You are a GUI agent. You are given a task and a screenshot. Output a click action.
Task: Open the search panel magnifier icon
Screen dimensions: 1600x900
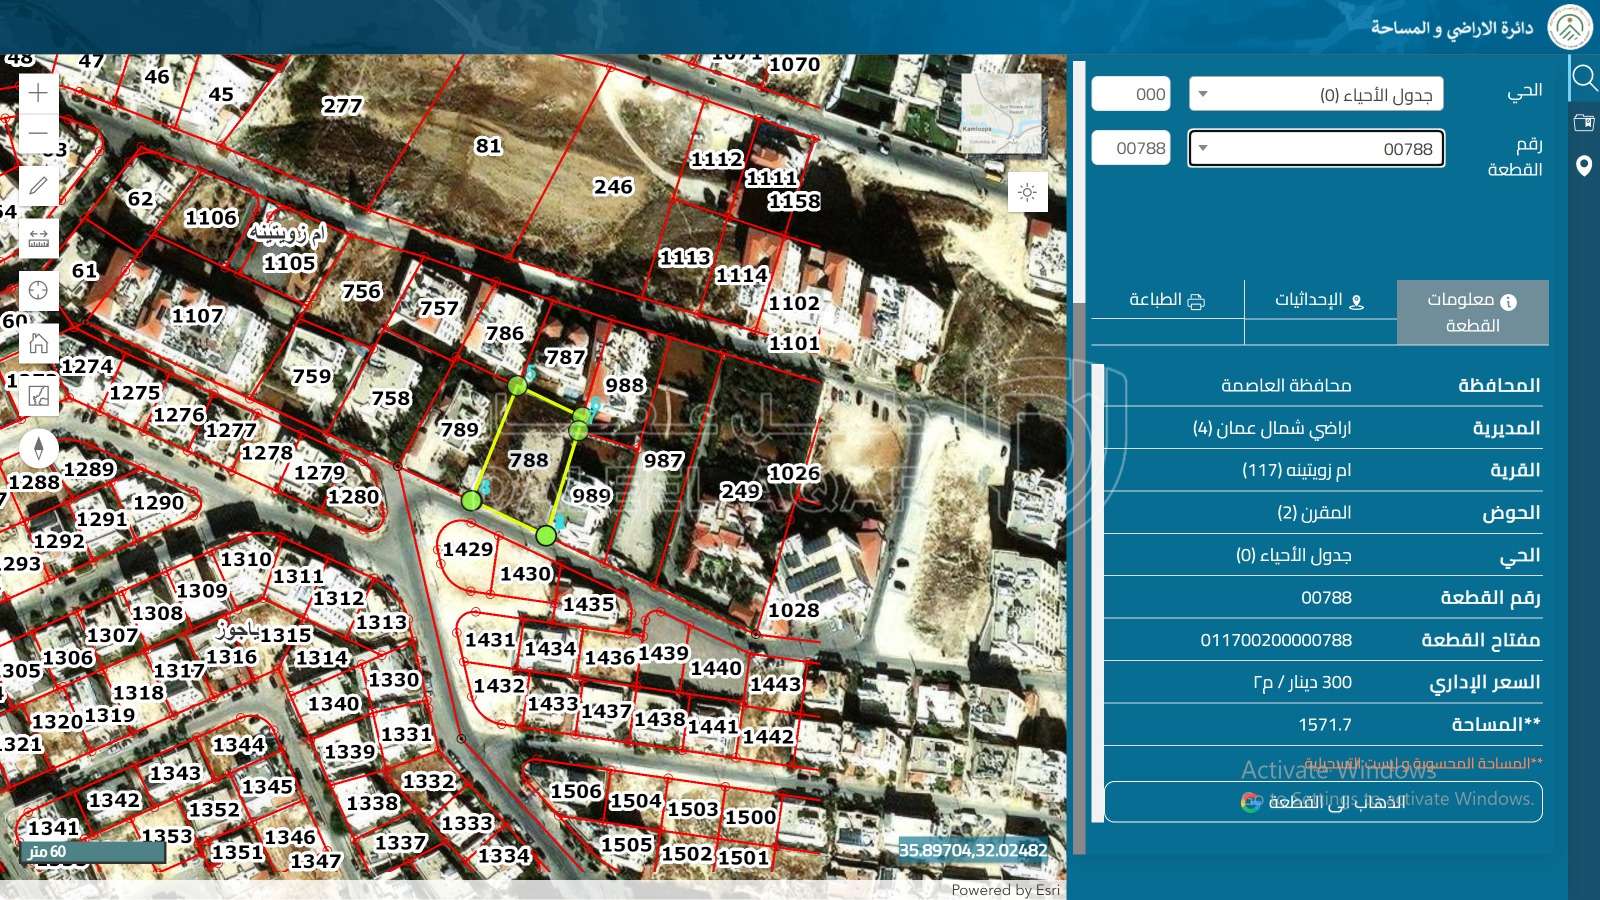click(x=1583, y=77)
